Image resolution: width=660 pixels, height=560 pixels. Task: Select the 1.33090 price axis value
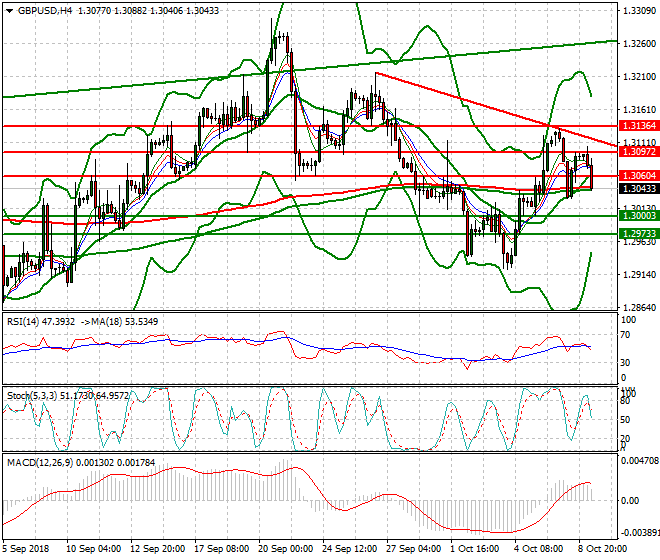click(x=639, y=11)
